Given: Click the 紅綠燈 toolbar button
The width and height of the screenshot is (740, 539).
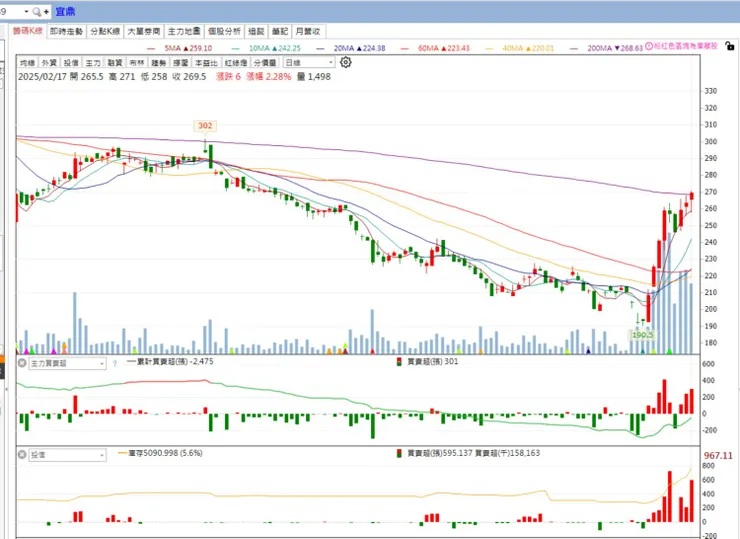Looking at the screenshot, I should click(236, 63).
